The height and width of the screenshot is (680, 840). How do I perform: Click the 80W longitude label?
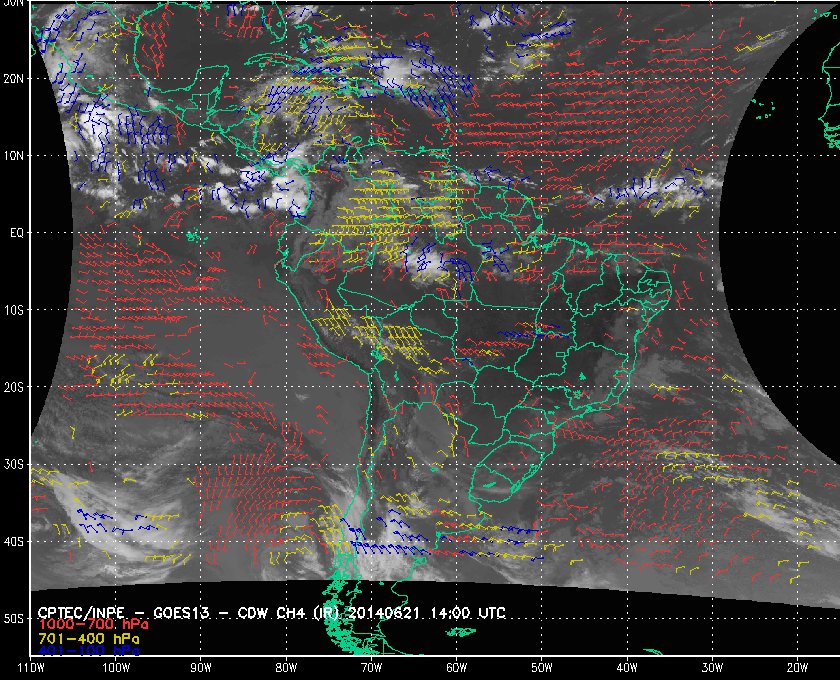pos(286,668)
